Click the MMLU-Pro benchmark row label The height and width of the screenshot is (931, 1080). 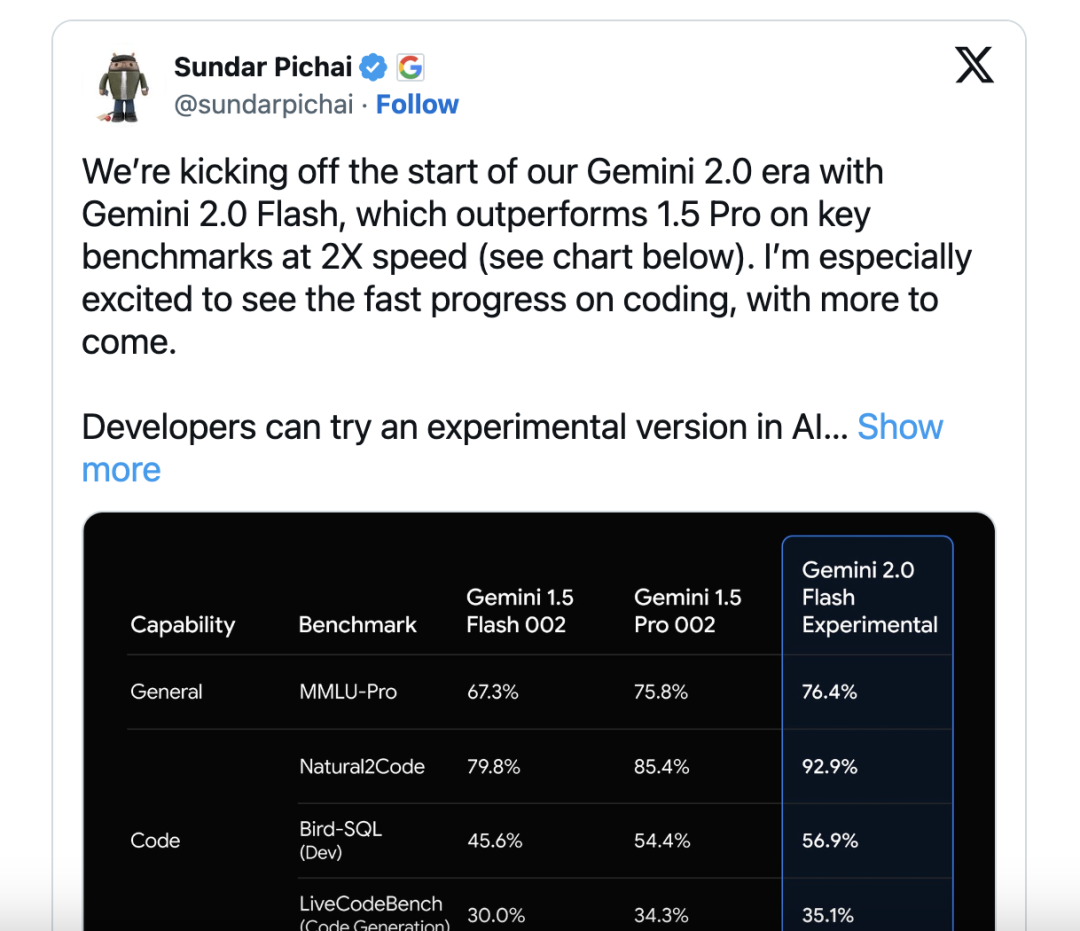pyautogui.click(x=347, y=692)
